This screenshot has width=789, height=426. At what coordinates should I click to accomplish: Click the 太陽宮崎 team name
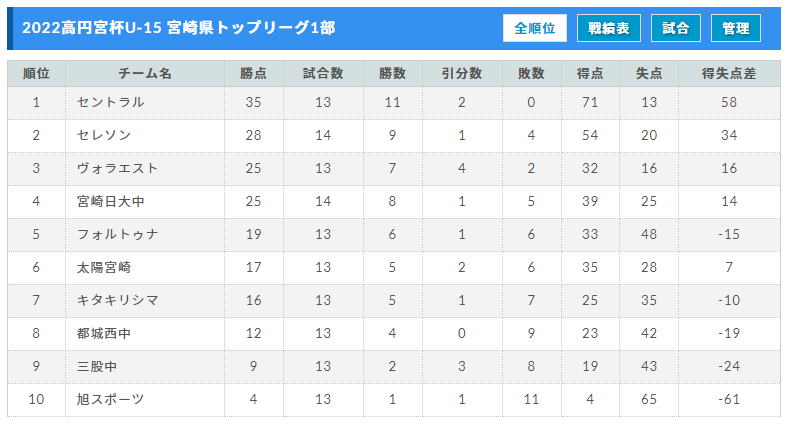point(104,268)
